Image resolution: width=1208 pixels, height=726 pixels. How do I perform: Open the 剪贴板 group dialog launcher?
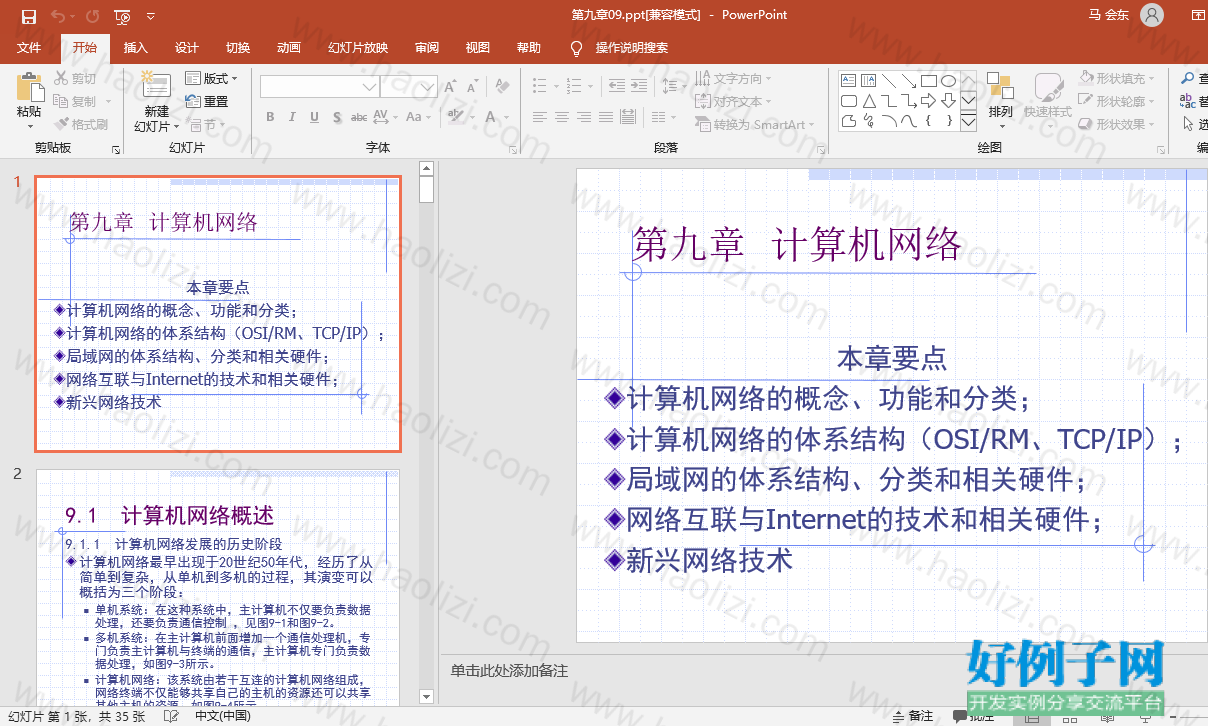[x=116, y=149]
